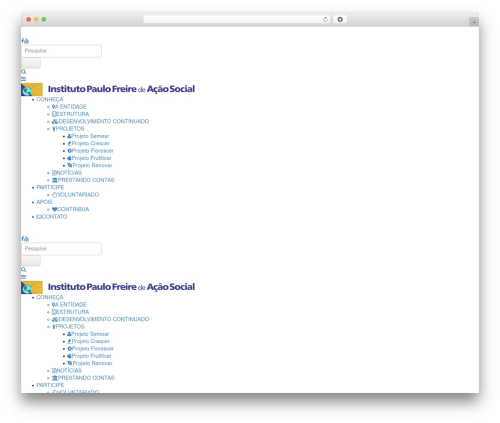Image resolution: width=500 pixels, height=423 pixels.
Task: Focus the upper Pesquise search field
Action: coord(62,51)
